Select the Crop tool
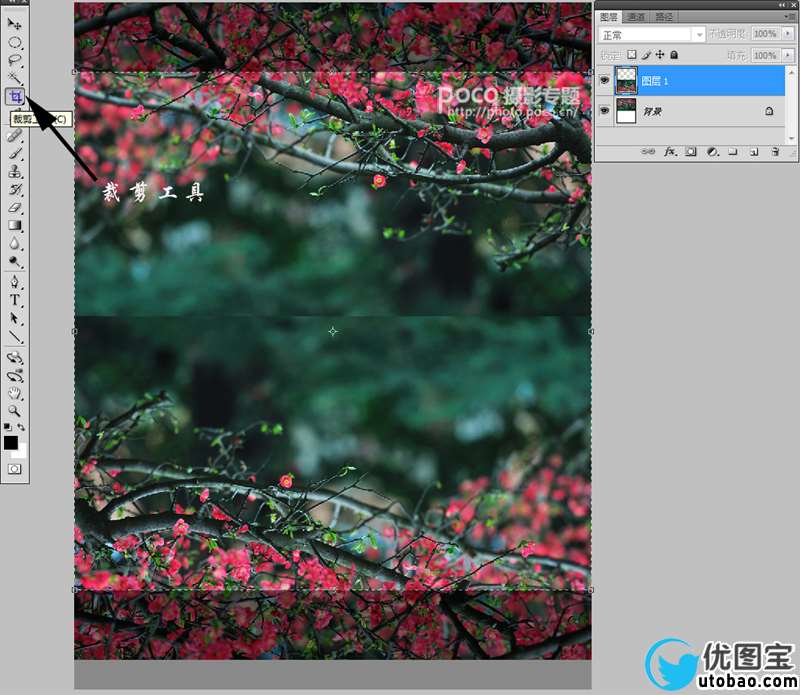This screenshot has height=695, width=800. (x=15, y=96)
